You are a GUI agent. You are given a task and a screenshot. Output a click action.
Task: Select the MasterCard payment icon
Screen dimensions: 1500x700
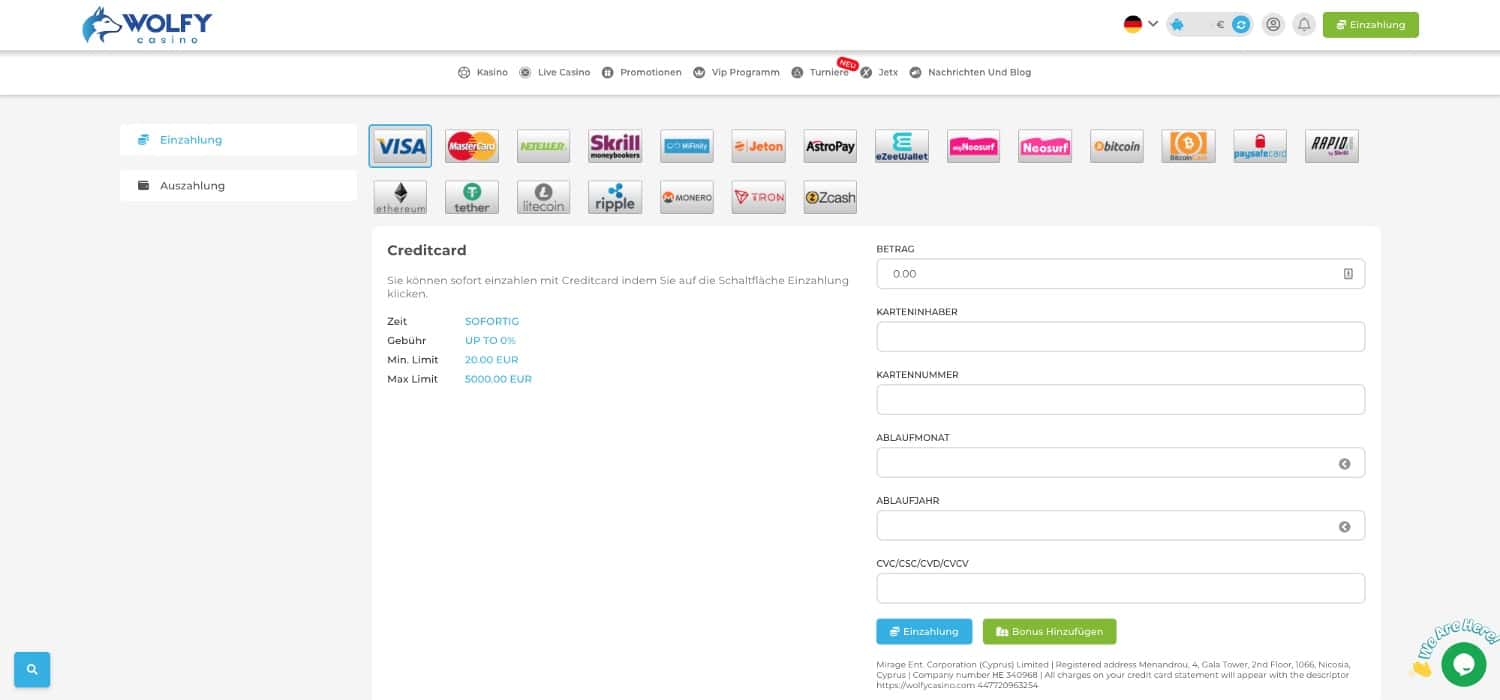tap(472, 146)
